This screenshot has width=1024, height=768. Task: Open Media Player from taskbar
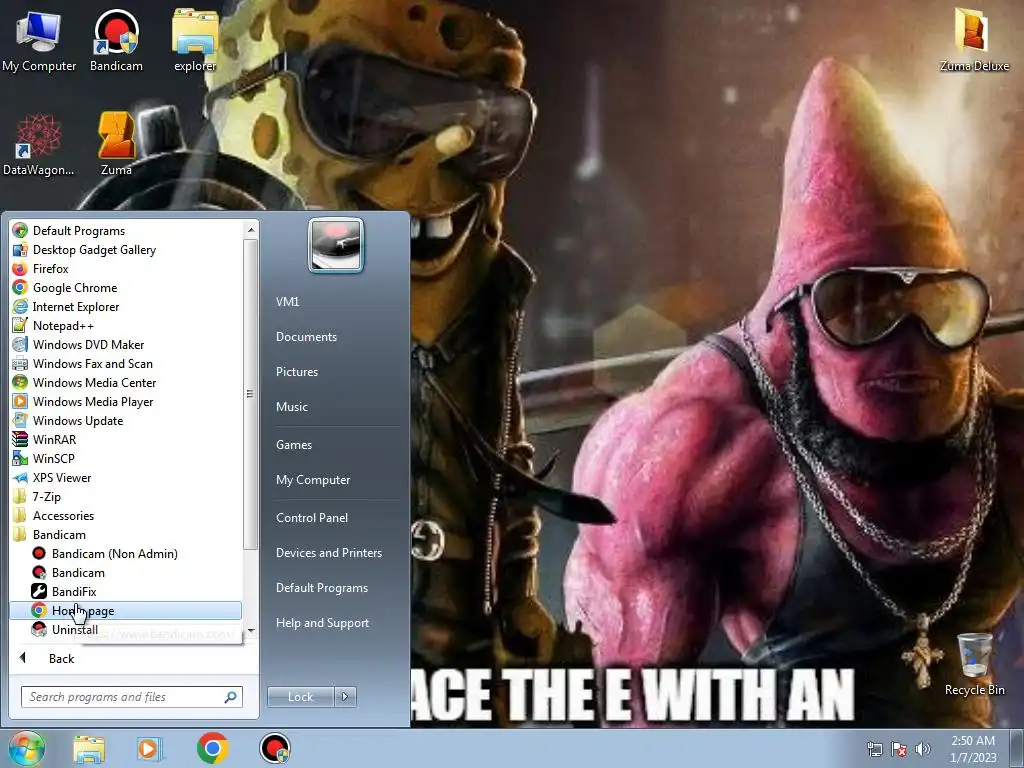[x=149, y=749]
